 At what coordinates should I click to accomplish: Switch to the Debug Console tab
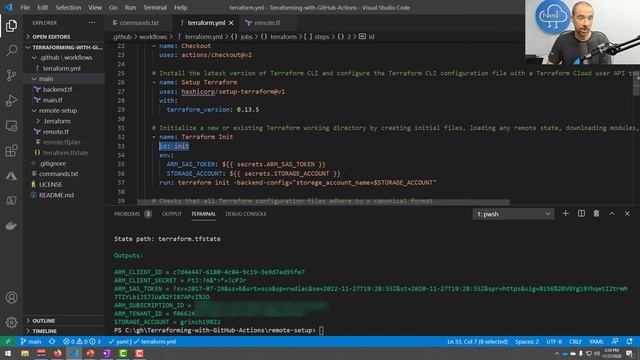(x=246, y=214)
